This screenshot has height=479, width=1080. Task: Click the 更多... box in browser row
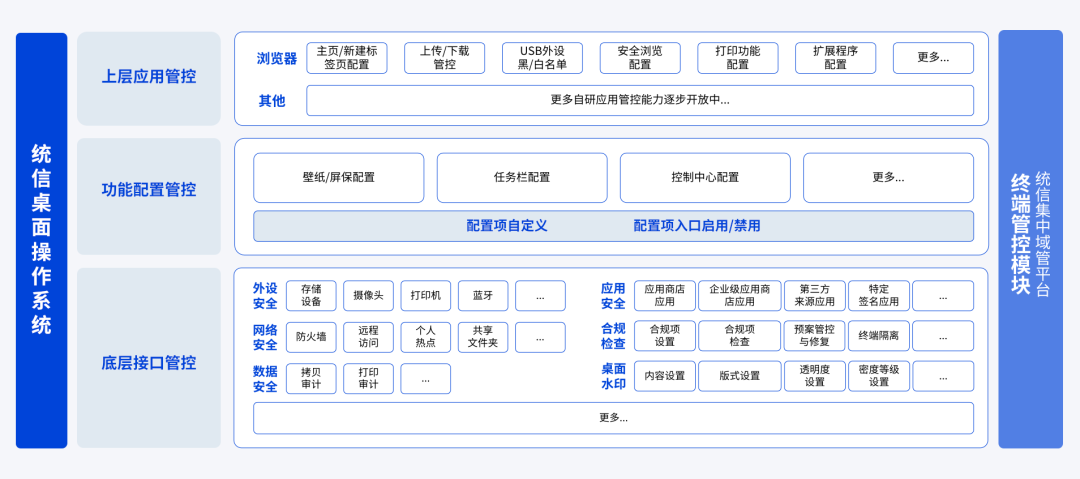click(933, 58)
